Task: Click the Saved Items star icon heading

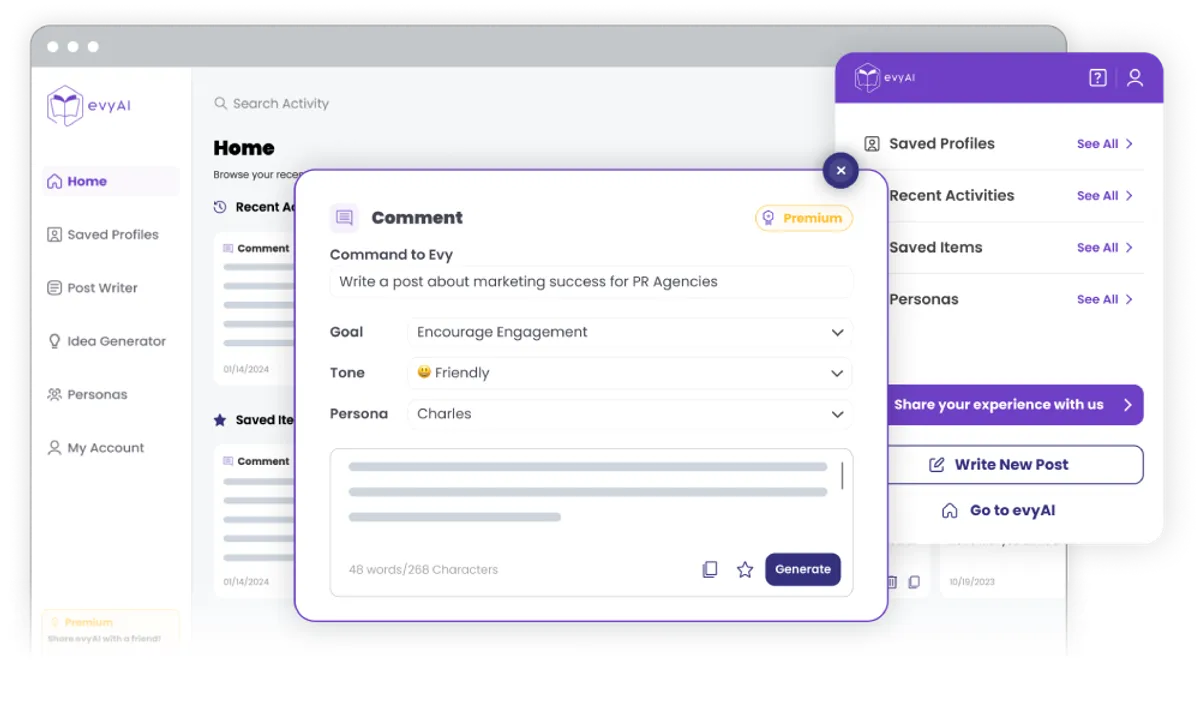Action: tap(220, 420)
